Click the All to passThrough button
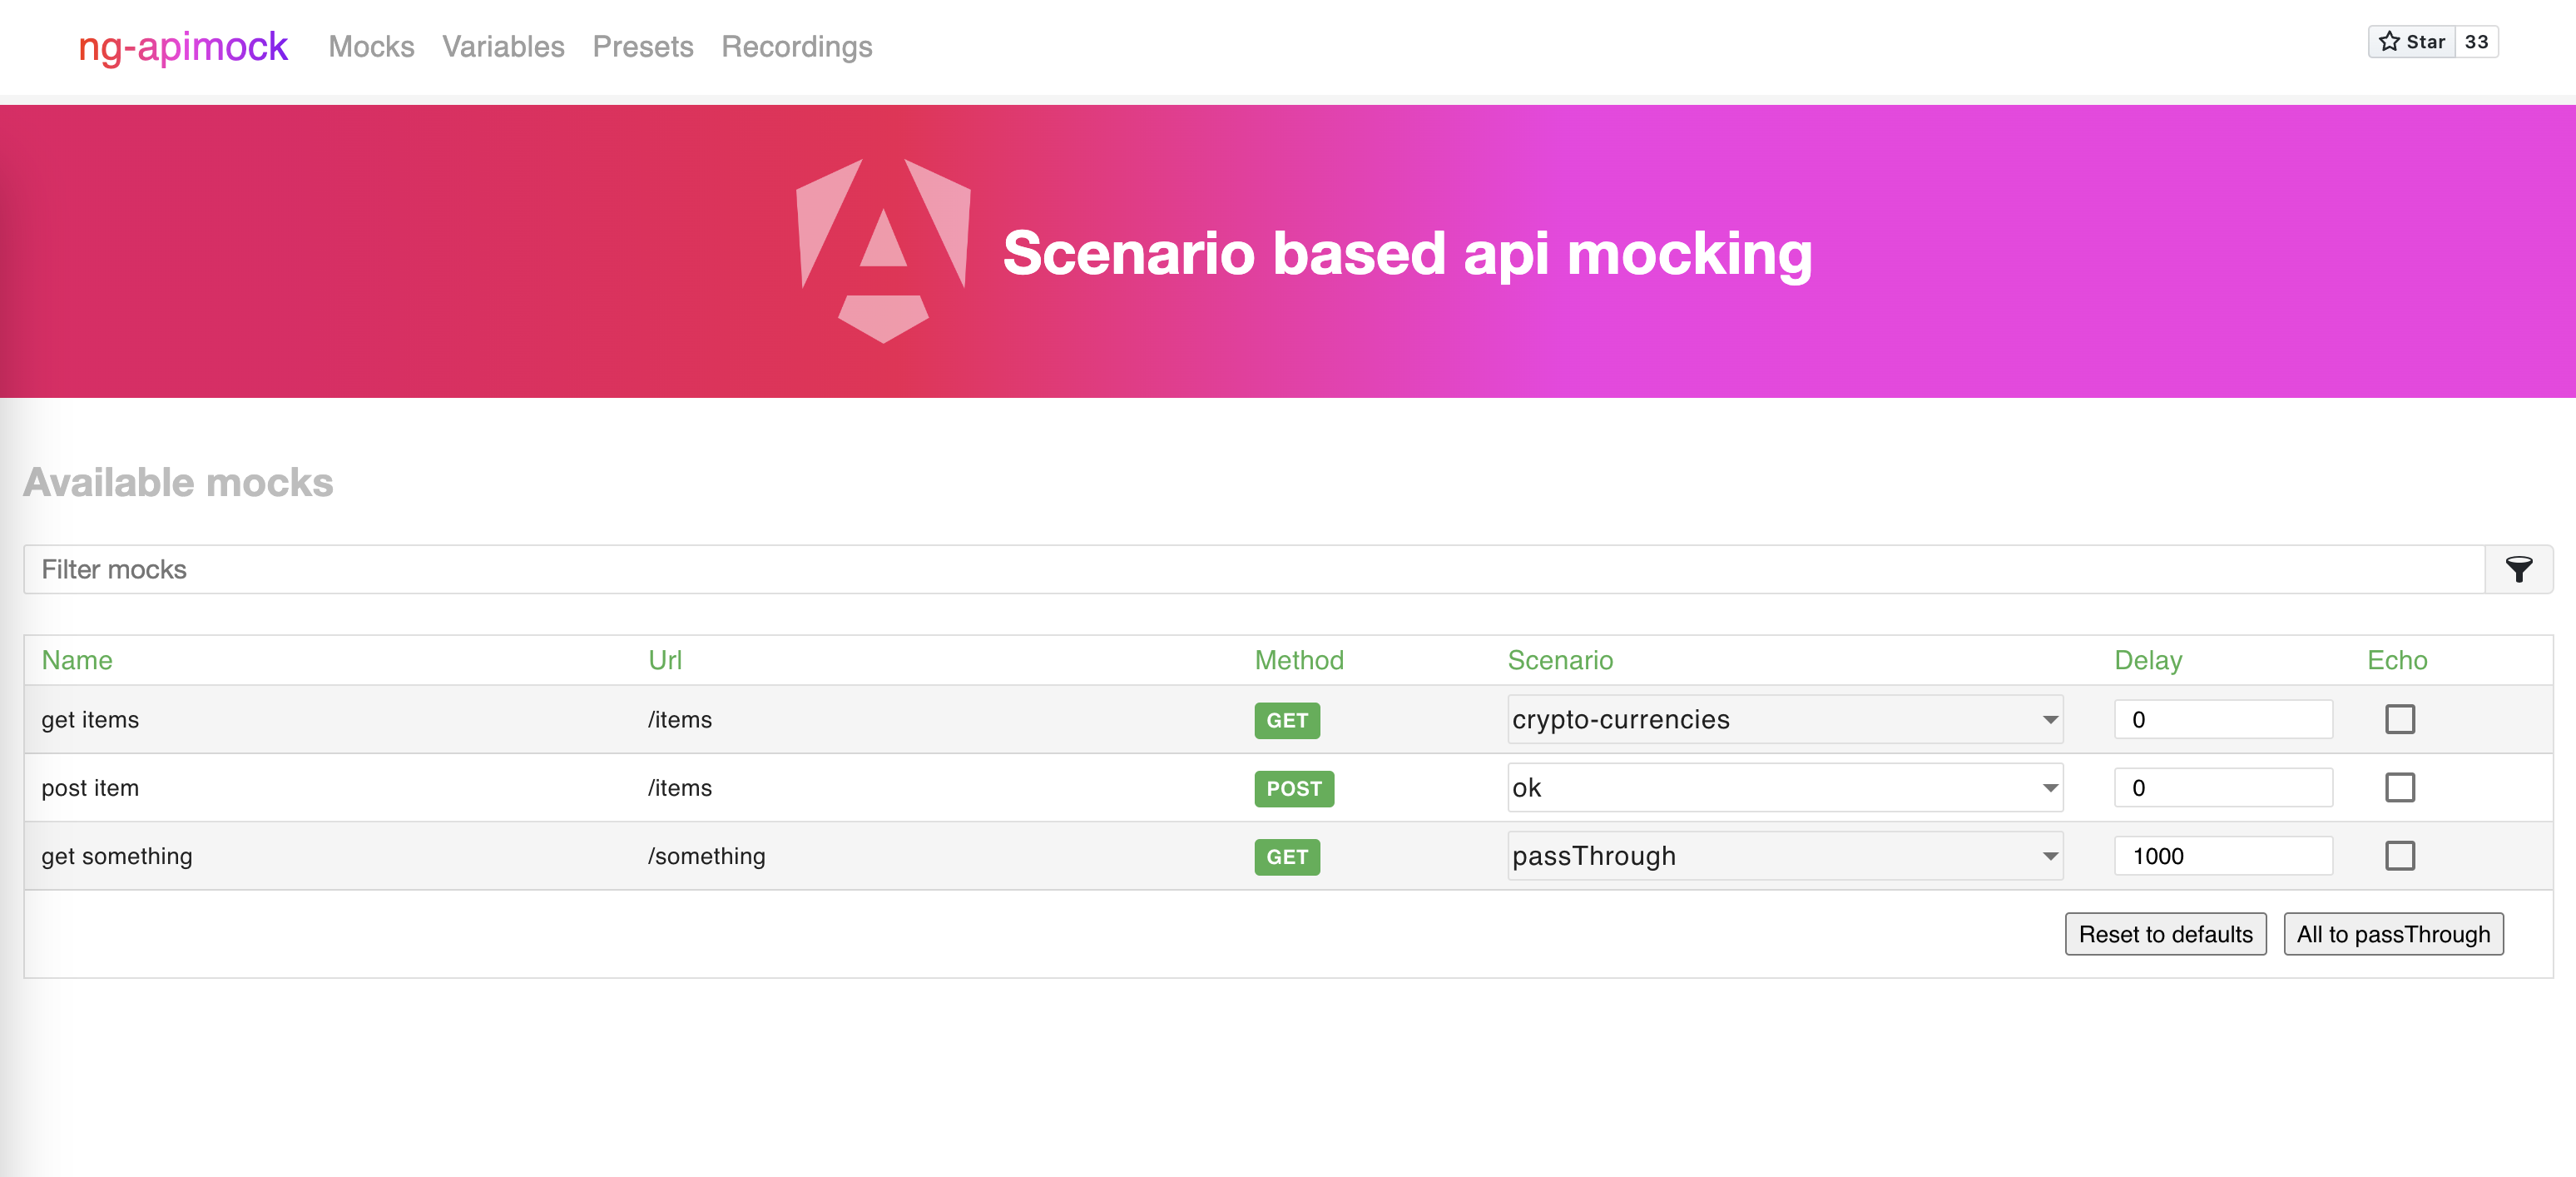The height and width of the screenshot is (1177, 2576). click(x=2393, y=934)
